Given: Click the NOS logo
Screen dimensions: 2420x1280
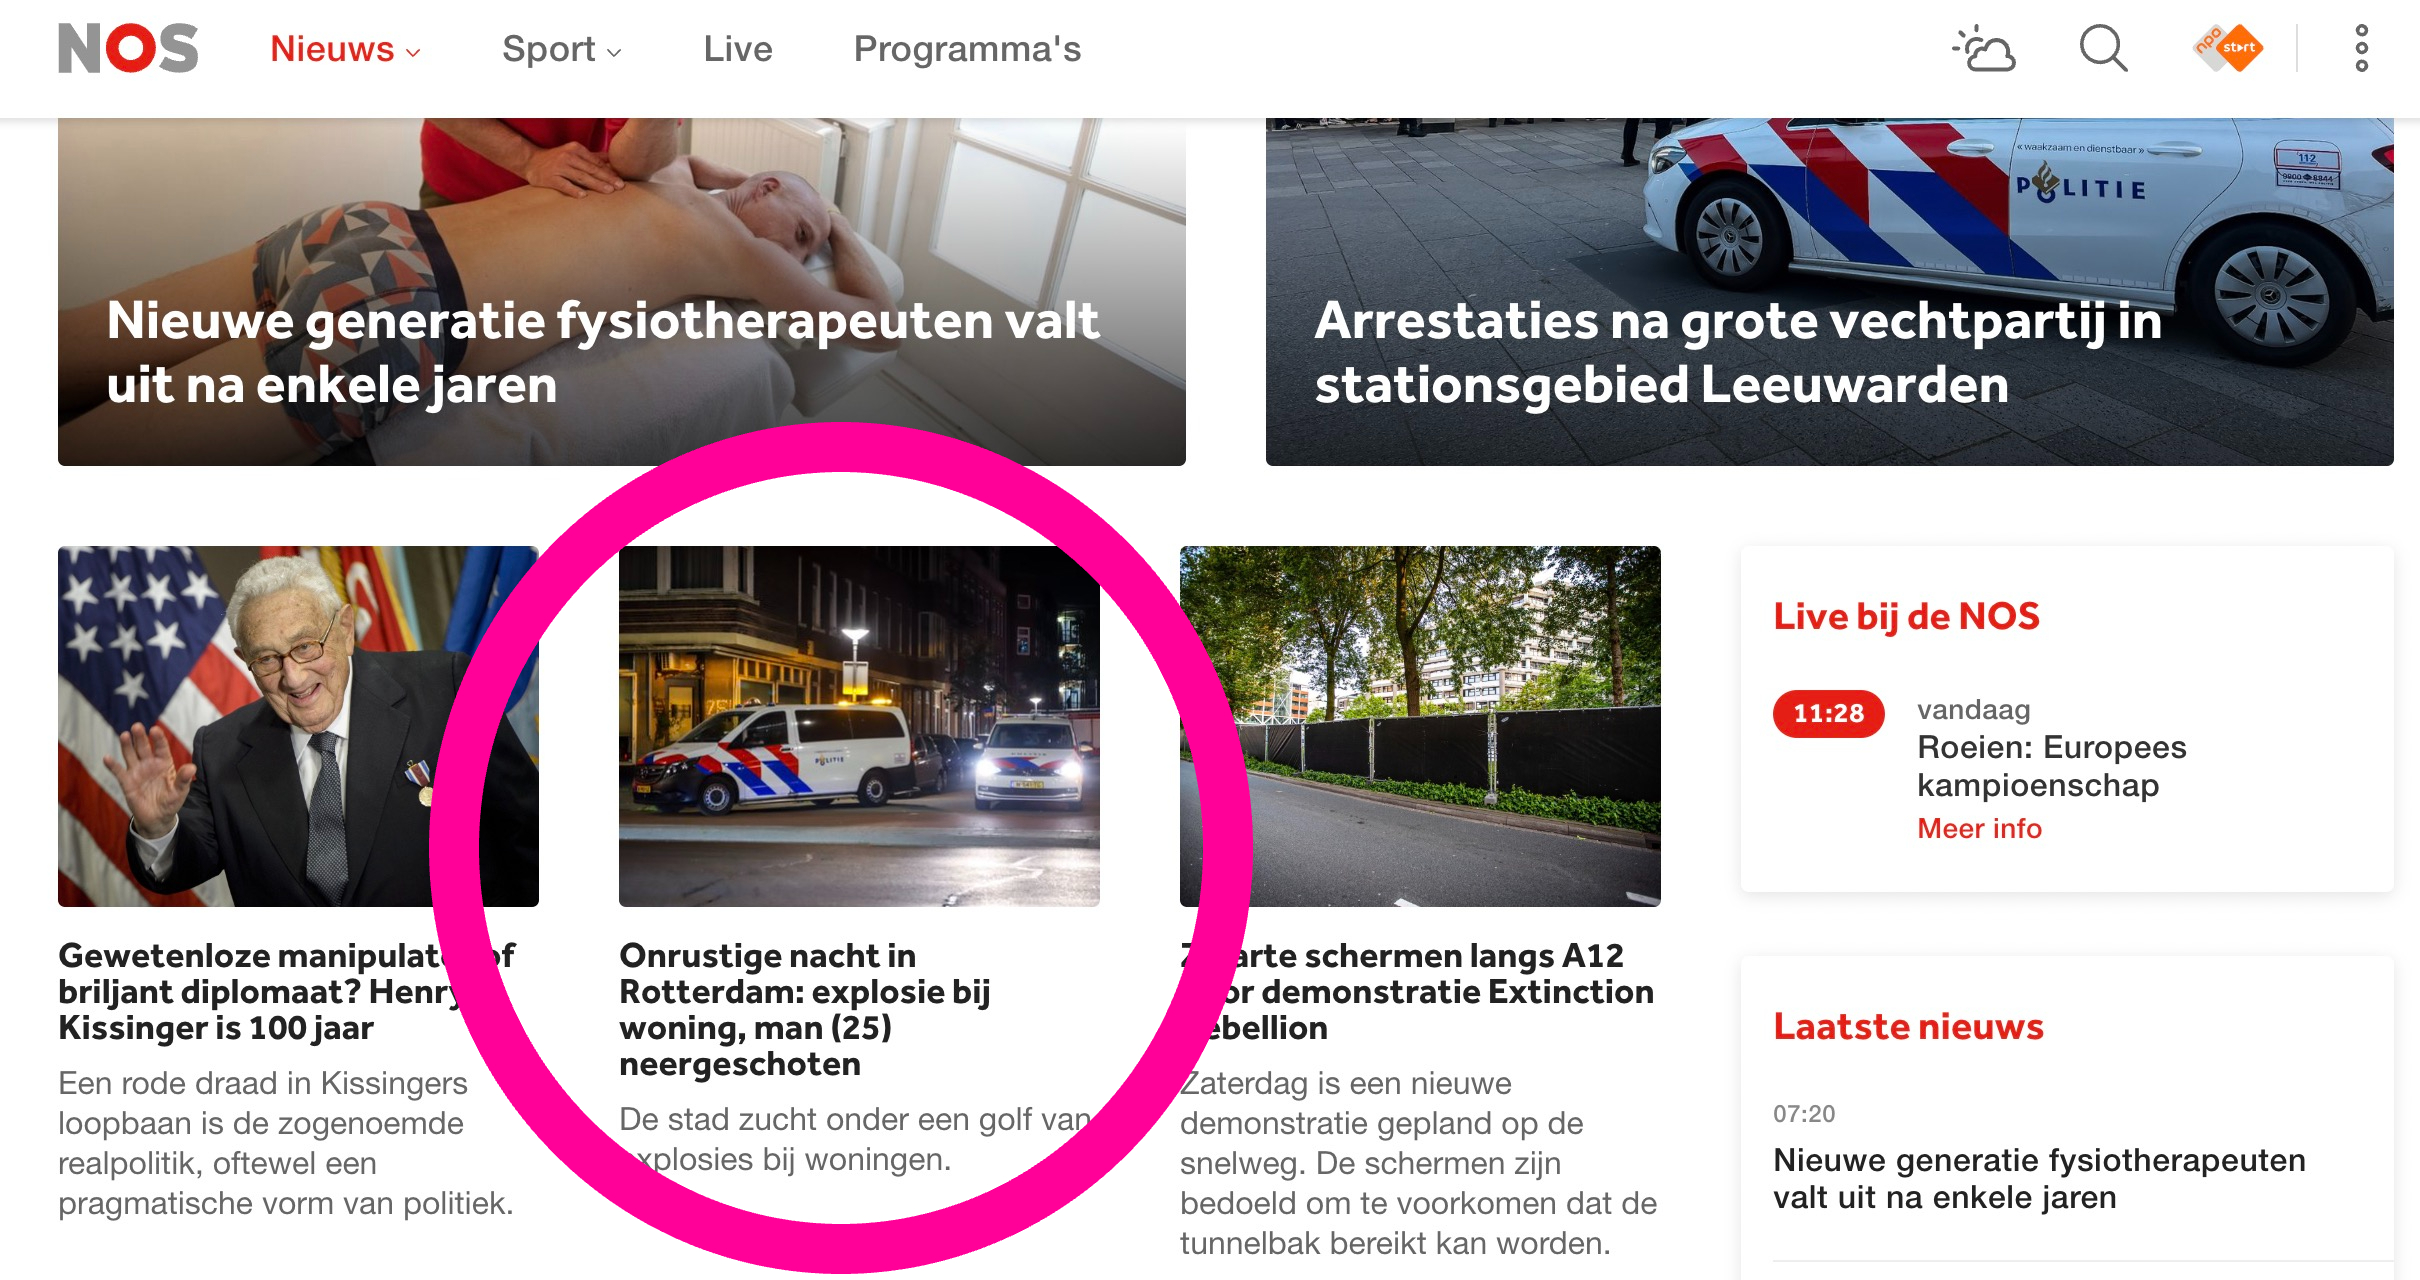Looking at the screenshot, I should [x=128, y=48].
